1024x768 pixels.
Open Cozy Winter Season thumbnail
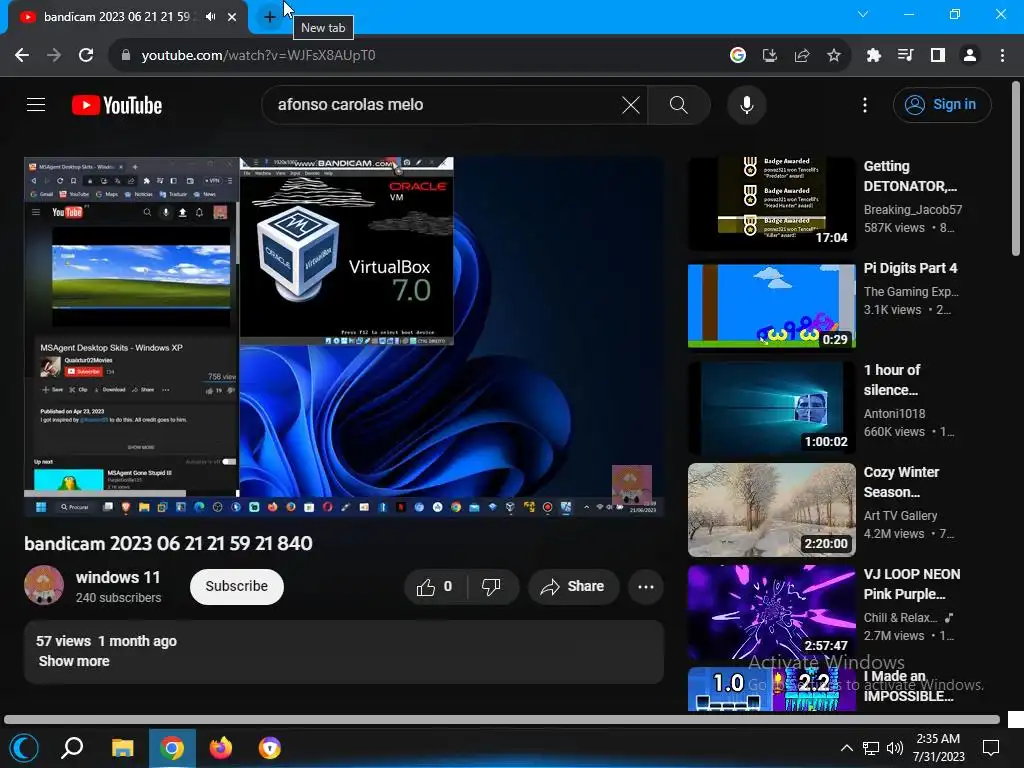tap(771, 510)
